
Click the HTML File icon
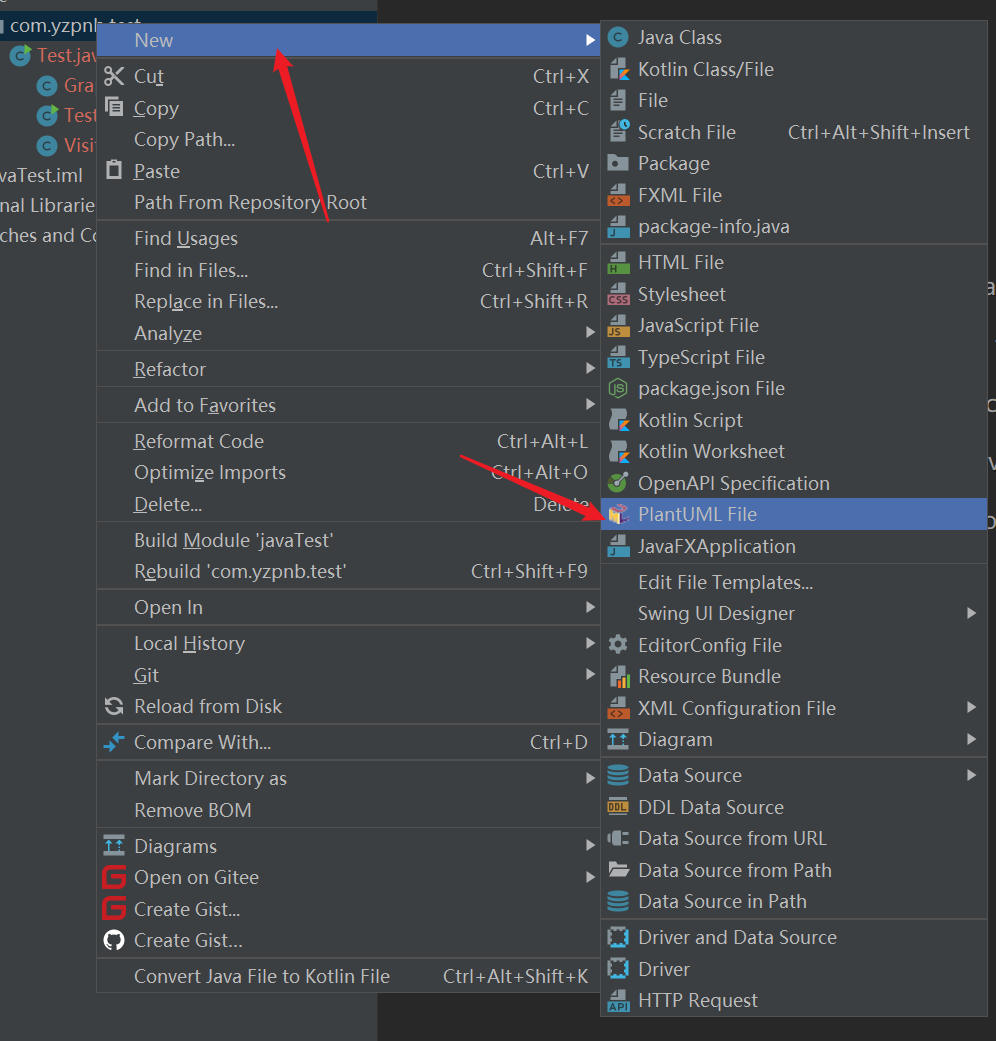618,262
